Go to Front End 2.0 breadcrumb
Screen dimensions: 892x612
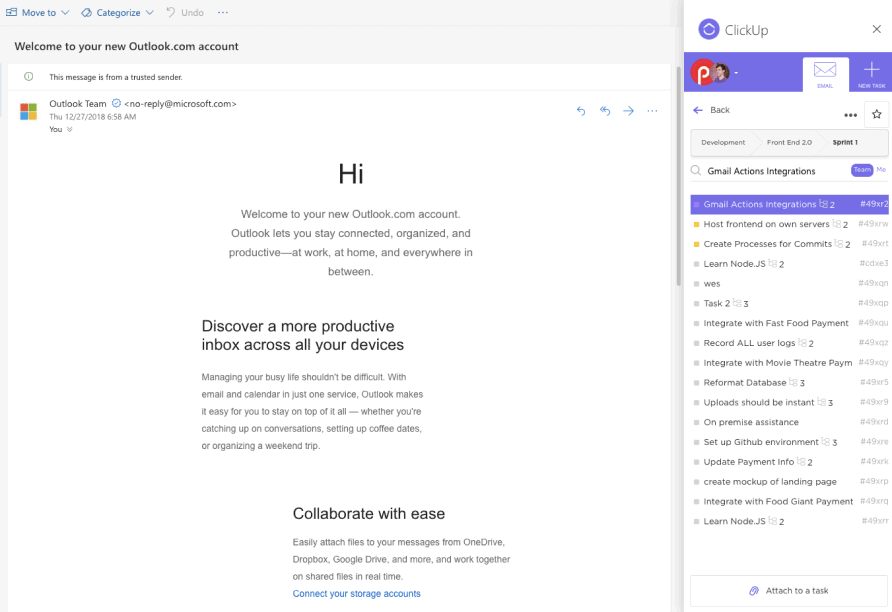pyautogui.click(x=789, y=142)
